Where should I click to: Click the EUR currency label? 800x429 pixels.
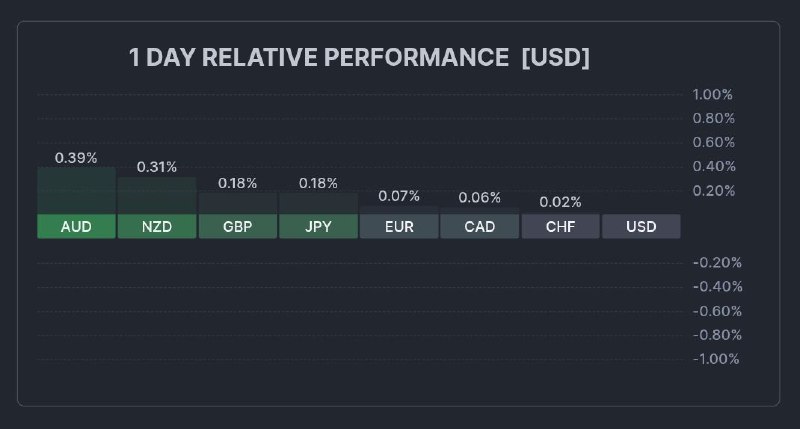click(399, 227)
